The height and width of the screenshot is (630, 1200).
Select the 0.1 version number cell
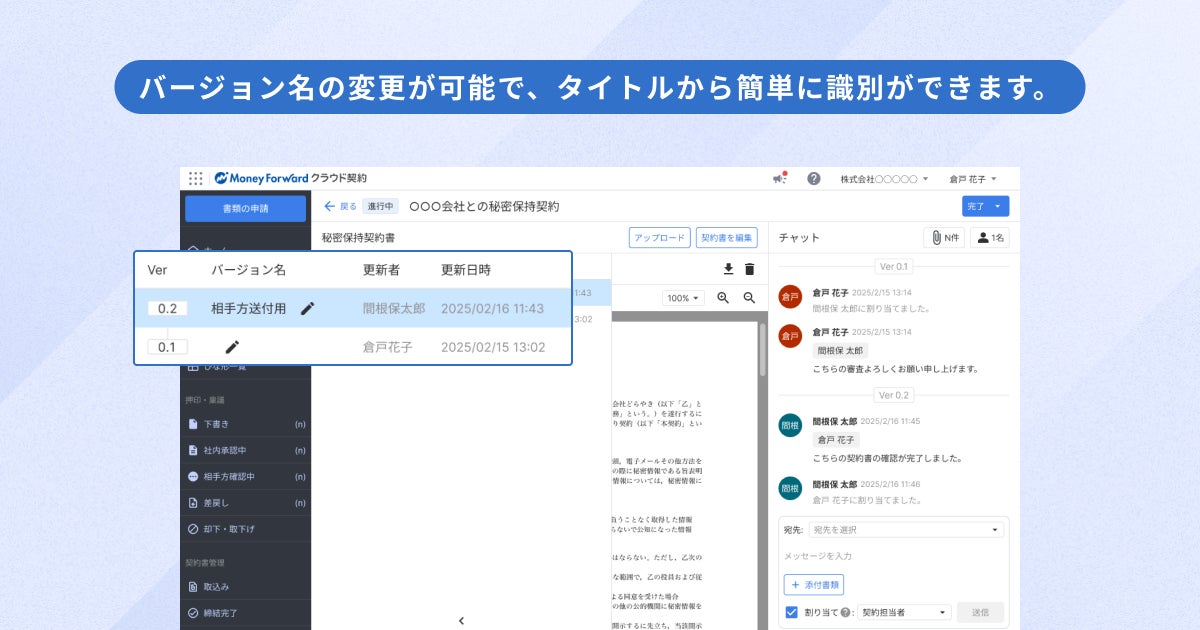(167, 347)
